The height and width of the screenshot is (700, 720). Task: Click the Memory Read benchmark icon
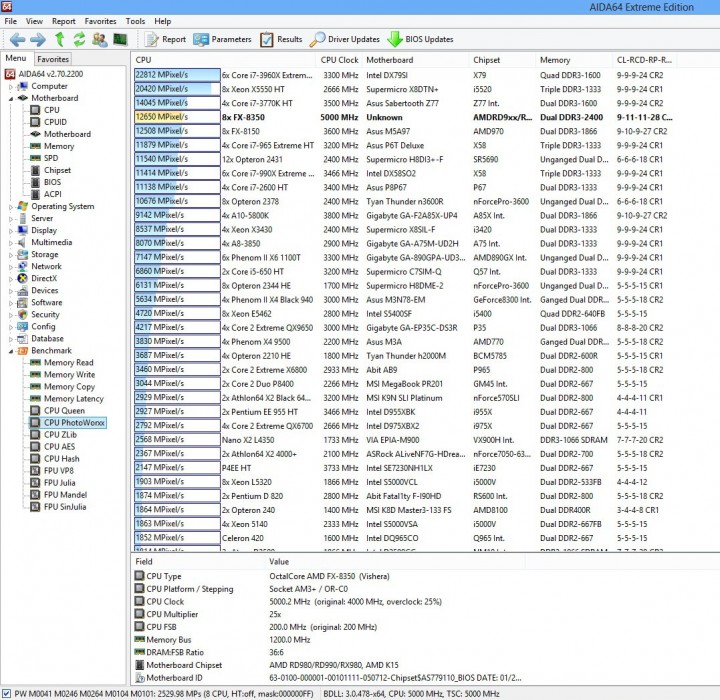tap(35, 362)
